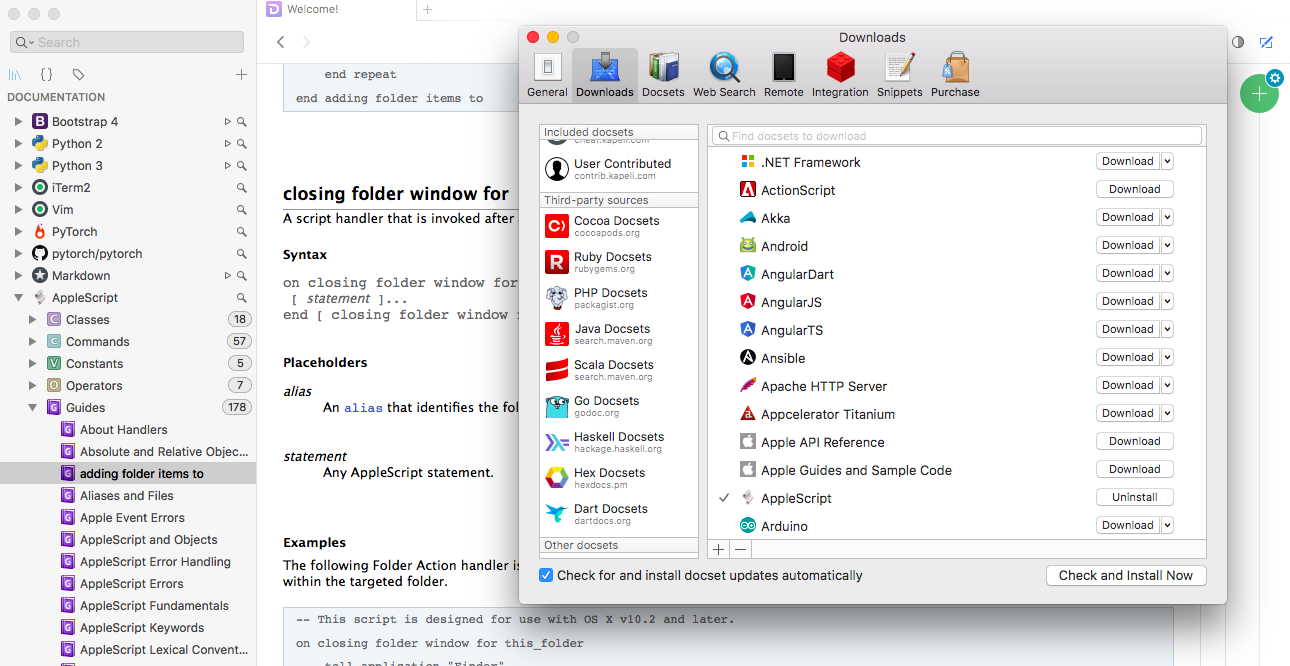
Task: Open version dropdown for Arduino
Action: point(1167,525)
